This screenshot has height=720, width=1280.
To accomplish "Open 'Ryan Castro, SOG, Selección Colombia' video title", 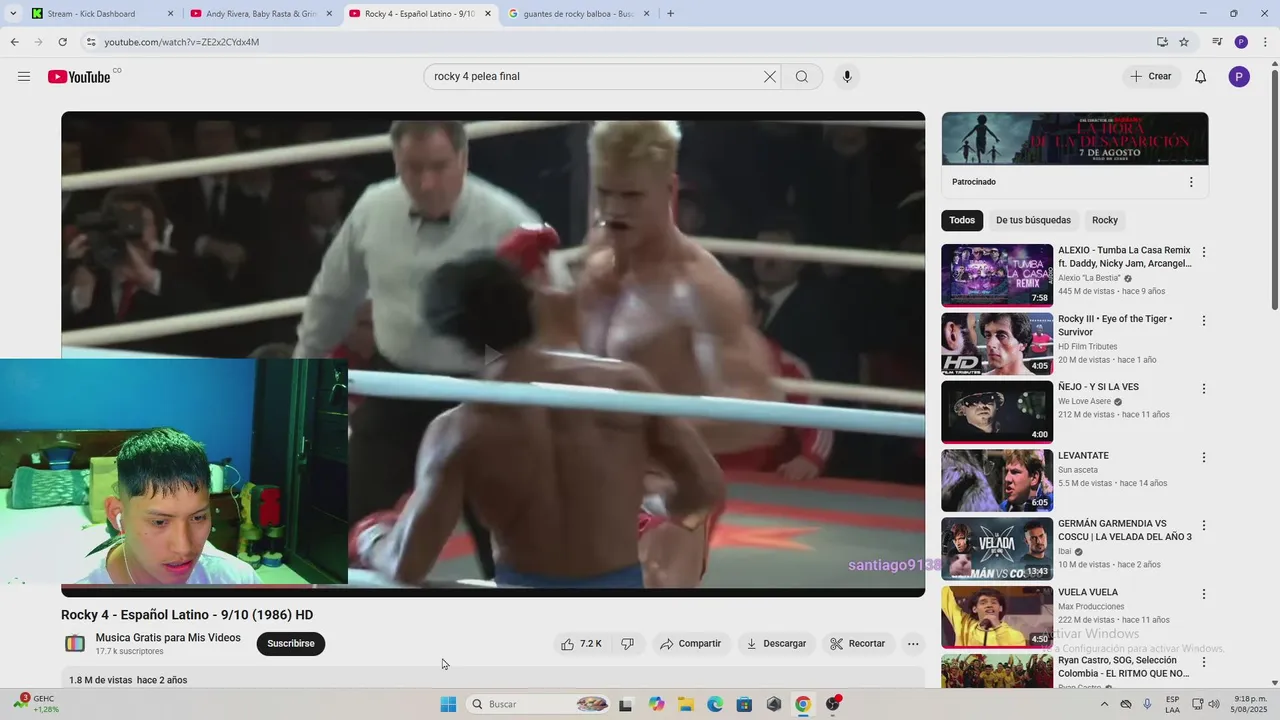I will (x=1125, y=666).
